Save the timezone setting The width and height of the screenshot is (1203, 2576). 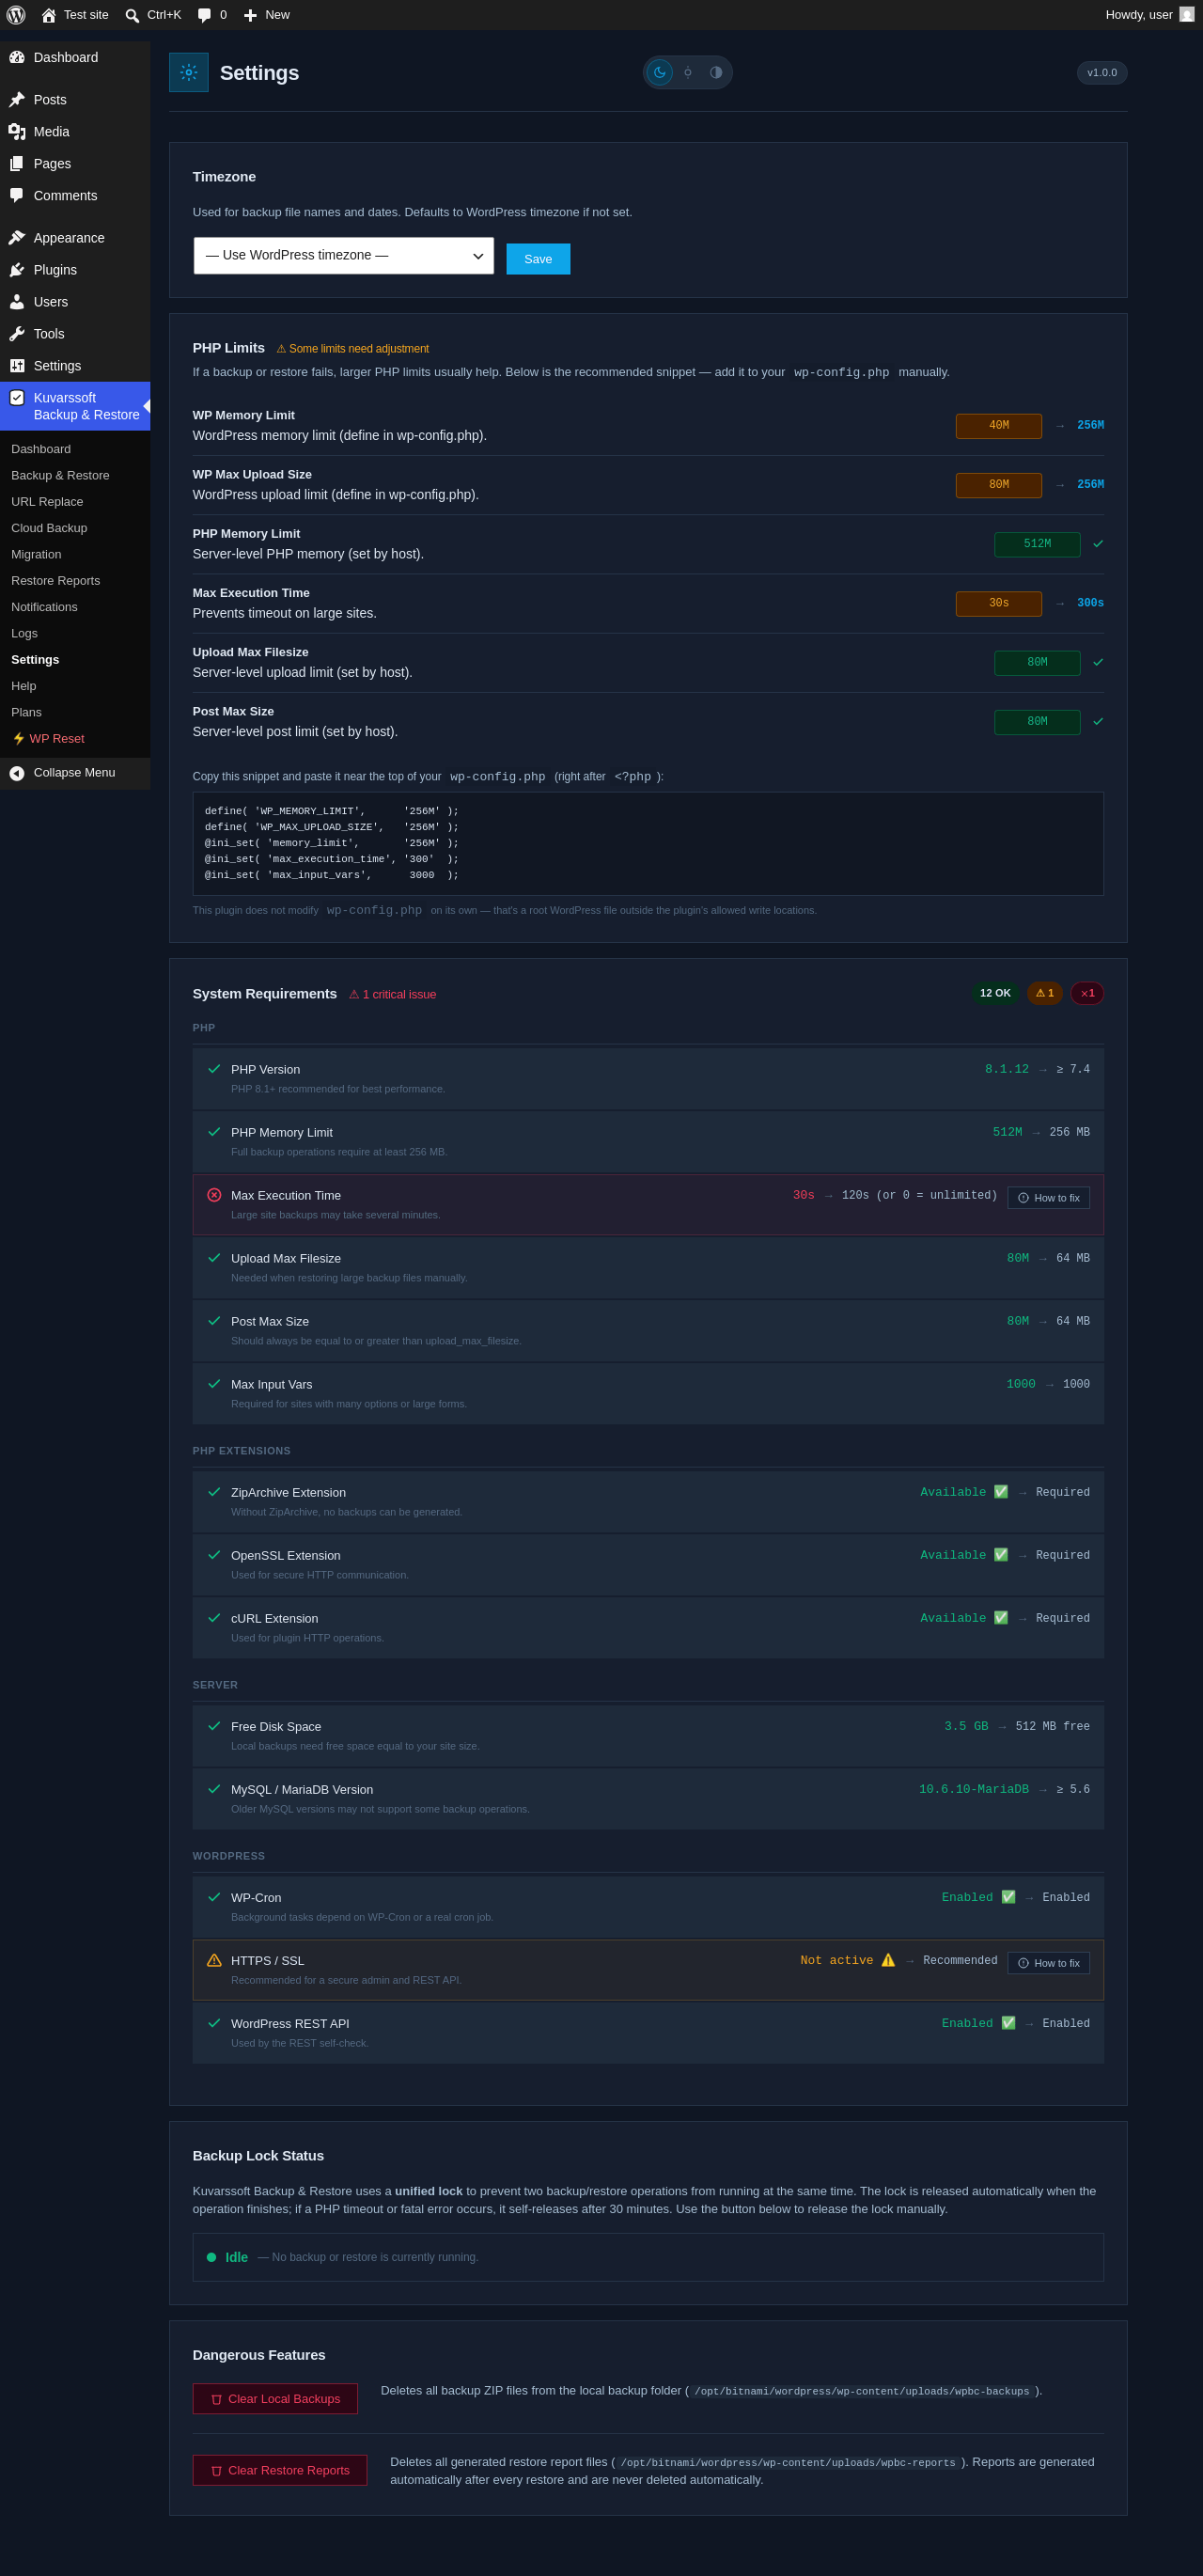coord(538,259)
